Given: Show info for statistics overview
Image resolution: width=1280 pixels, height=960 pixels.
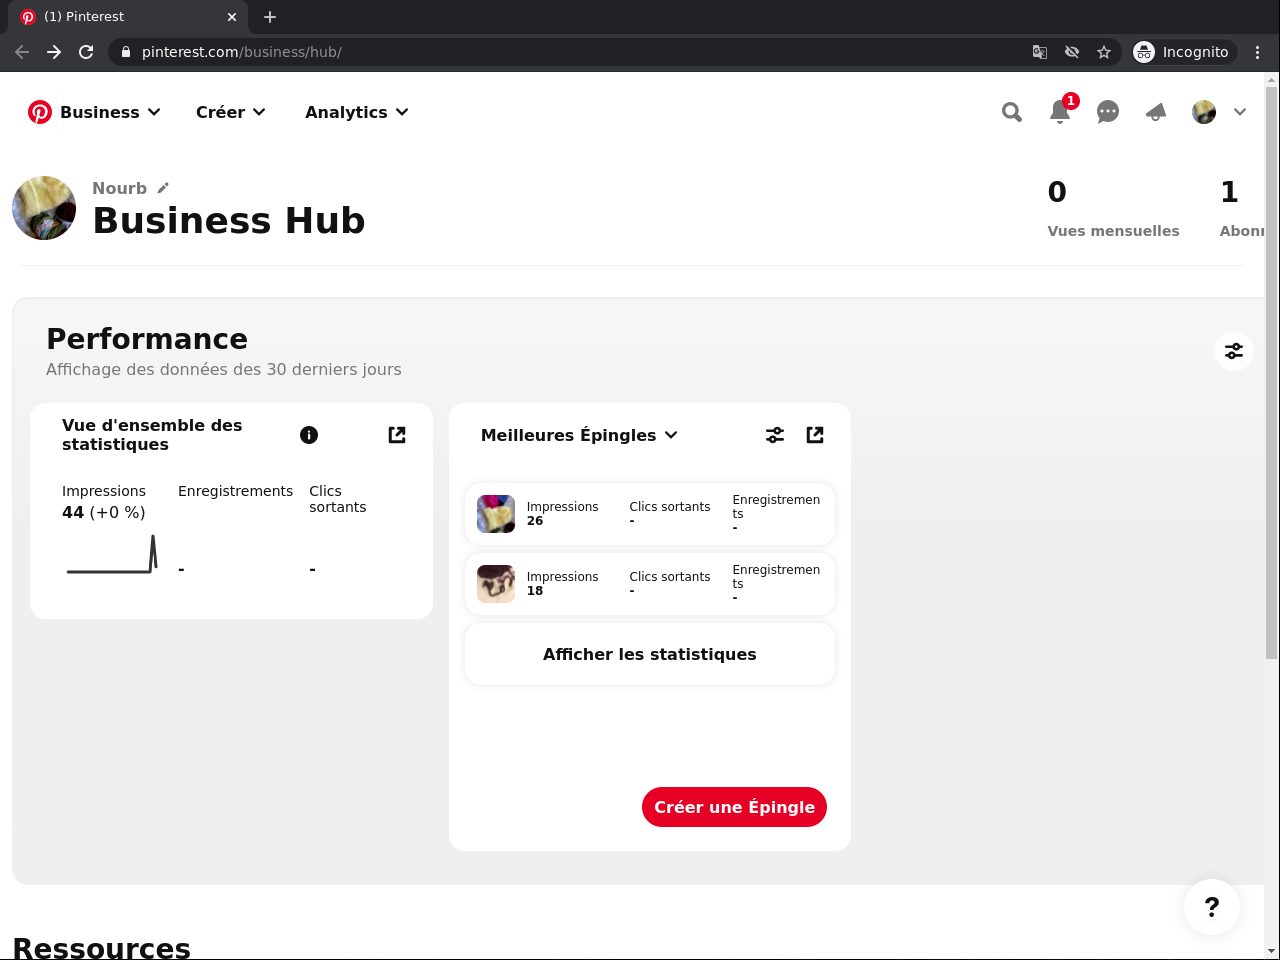Looking at the screenshot, I should (309, 435).
